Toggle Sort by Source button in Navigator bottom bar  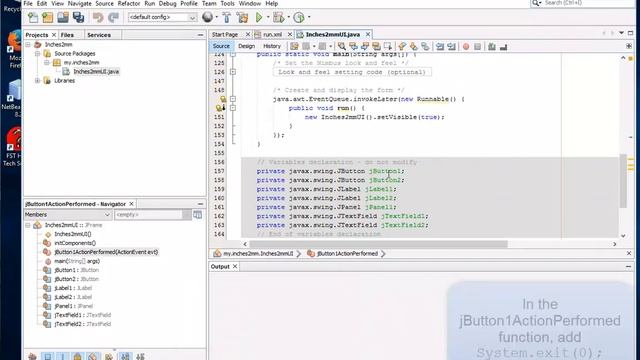pos(140,357)
